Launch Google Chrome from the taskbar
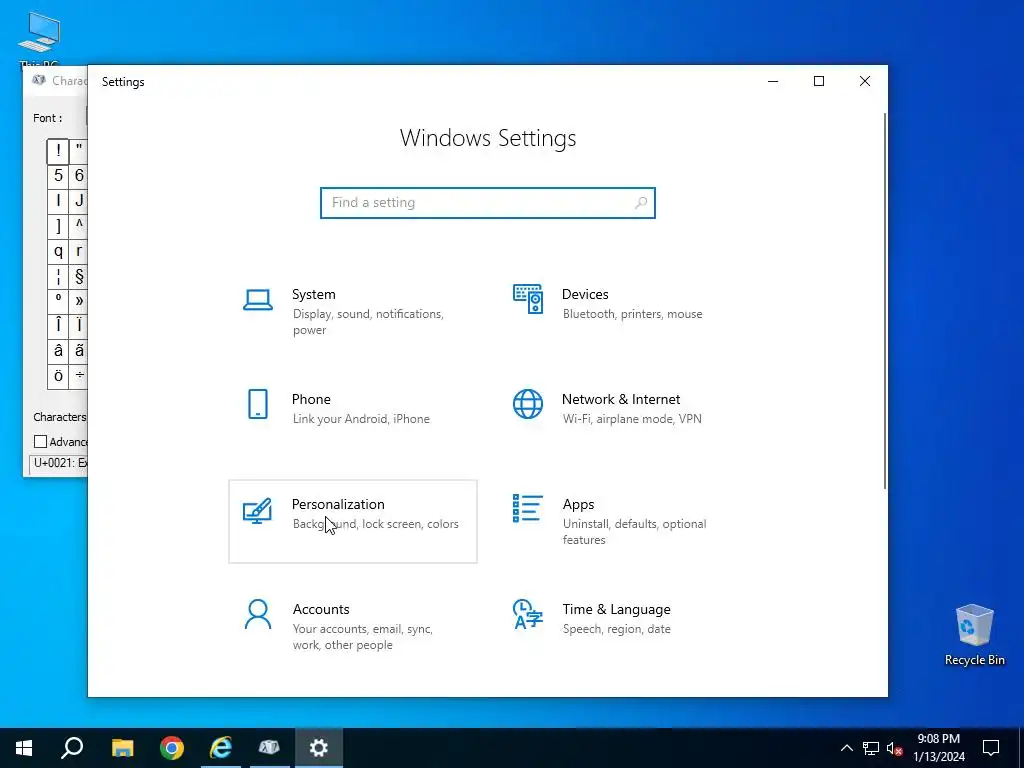This screenshot has width=1024, height=768. 172,748
